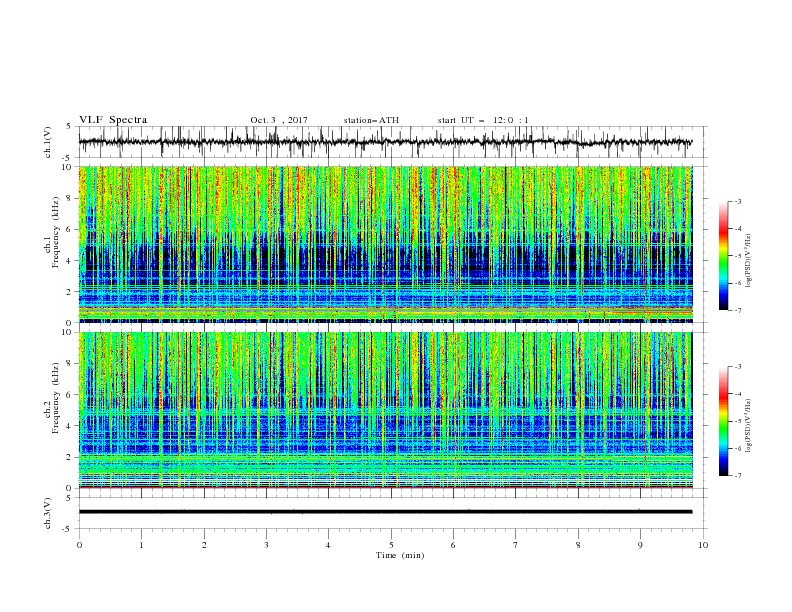Click the "-5" tick on ch.1 colorbar
The image size is (792, 612).
pos(738,256)
